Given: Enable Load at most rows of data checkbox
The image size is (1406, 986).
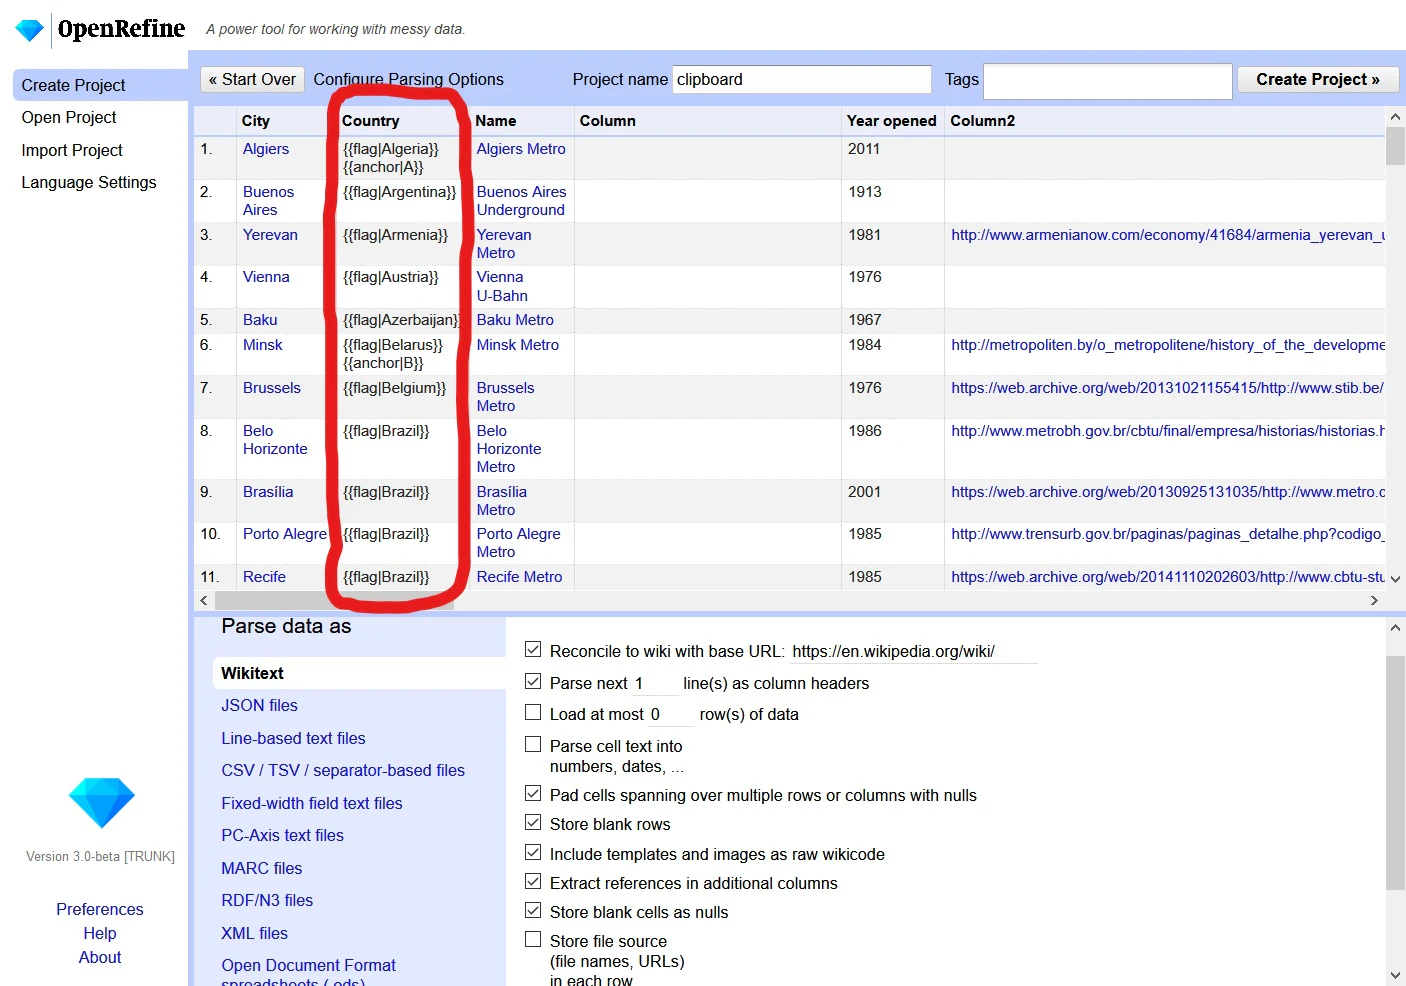Looking at the screenshot, I should coord(533,713).
